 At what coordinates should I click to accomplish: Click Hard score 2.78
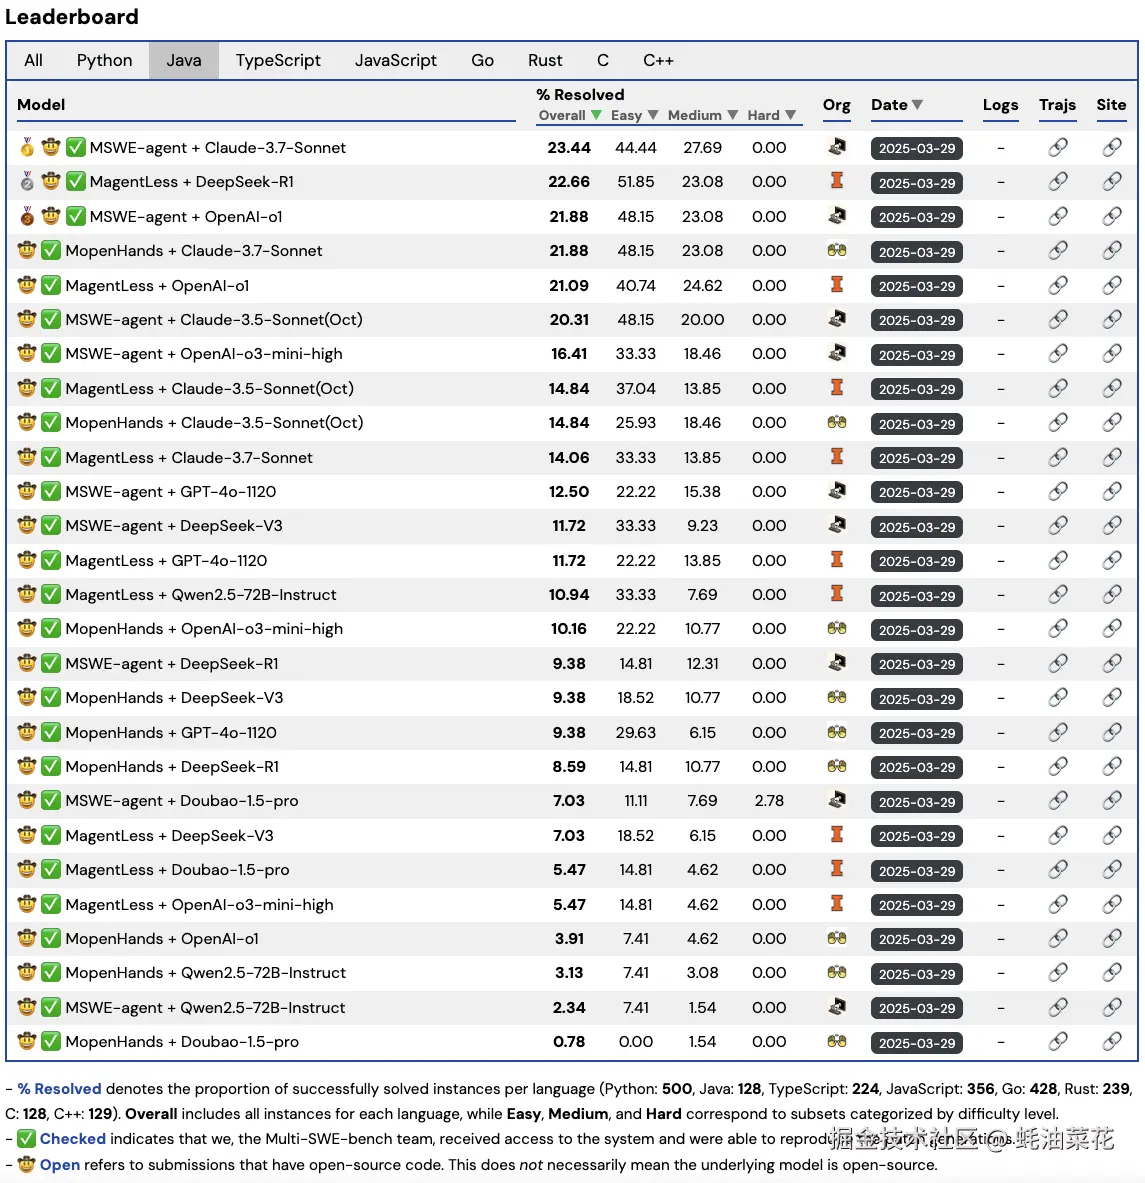click(x=769, y=800)
